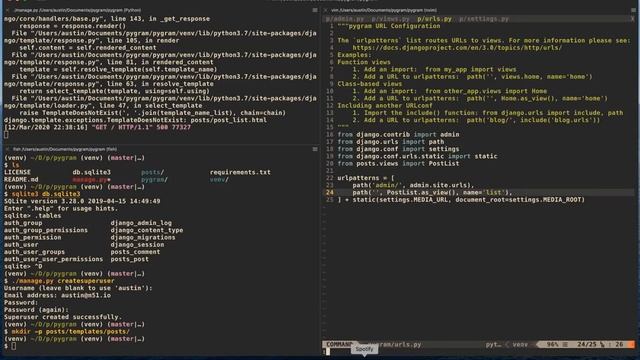This screenshot has height=360, width=640.
Task: Click the vim command-line cursor below statusline
Action: 327,351
